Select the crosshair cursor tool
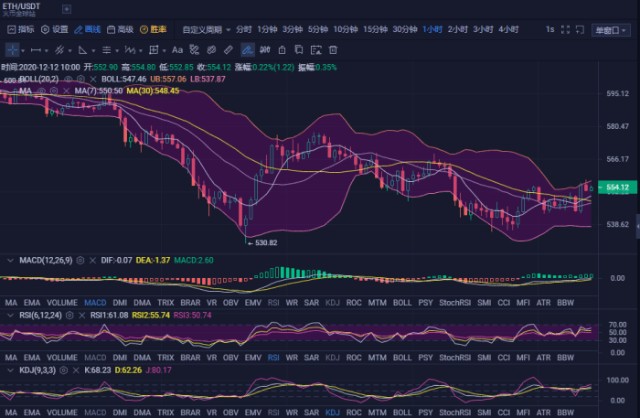 [12, 50]
